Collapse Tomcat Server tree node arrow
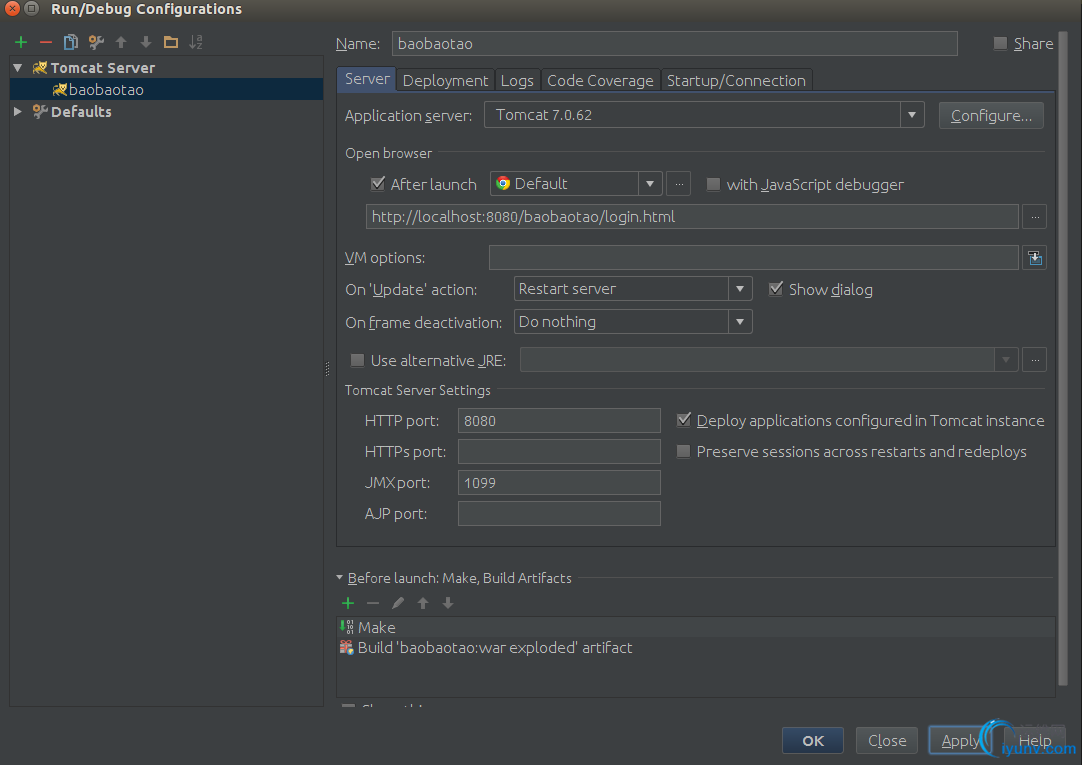 coord(18,68)
